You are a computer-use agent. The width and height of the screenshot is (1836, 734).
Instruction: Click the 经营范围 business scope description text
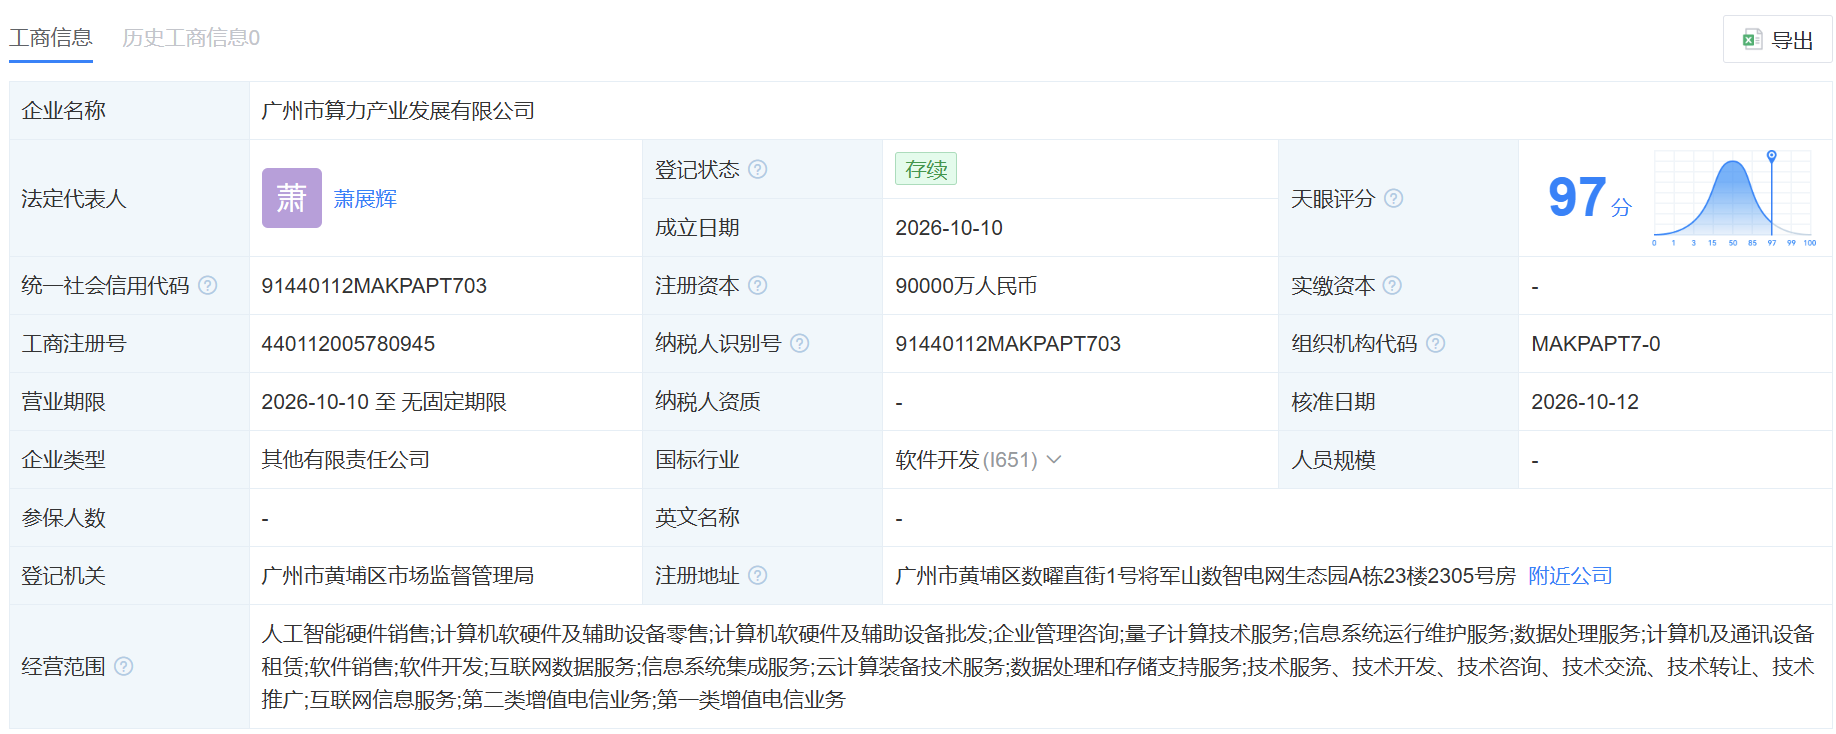coord(1037,666)
